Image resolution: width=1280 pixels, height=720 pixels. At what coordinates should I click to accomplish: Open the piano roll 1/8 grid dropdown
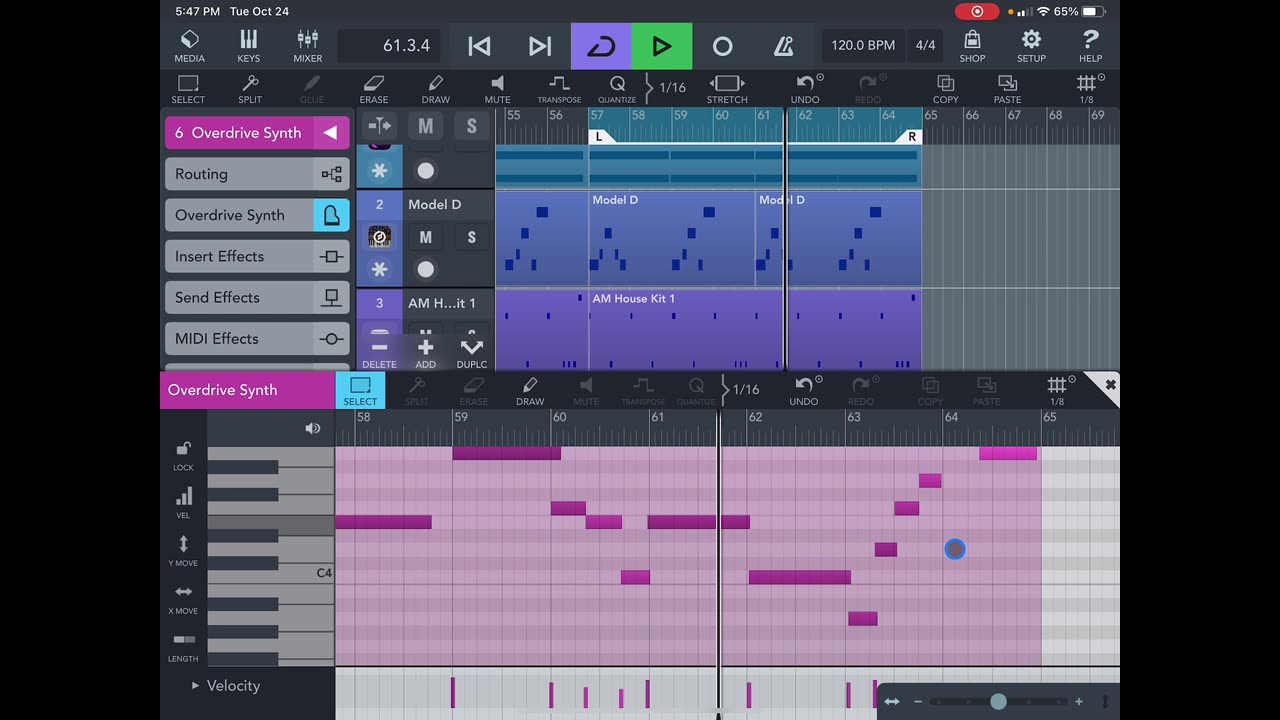pyautogui.click(x=1057, y=390)
